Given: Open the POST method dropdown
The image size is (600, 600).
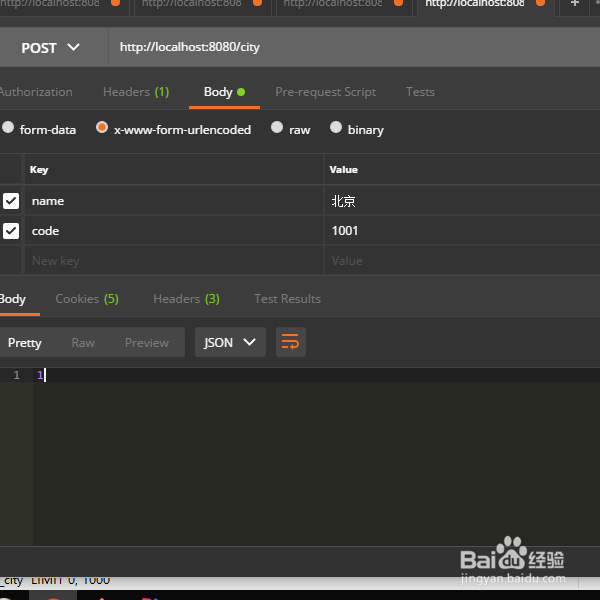Looking at the screenshot, I should pos(51,48).
